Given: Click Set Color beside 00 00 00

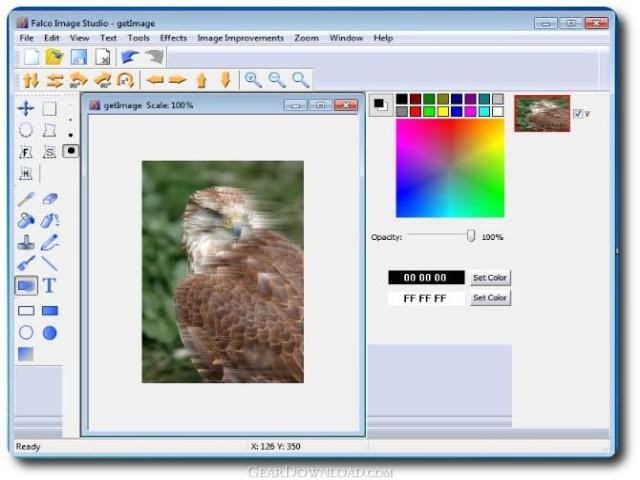Looking at the screenshot, I should [x=490, y=278].
